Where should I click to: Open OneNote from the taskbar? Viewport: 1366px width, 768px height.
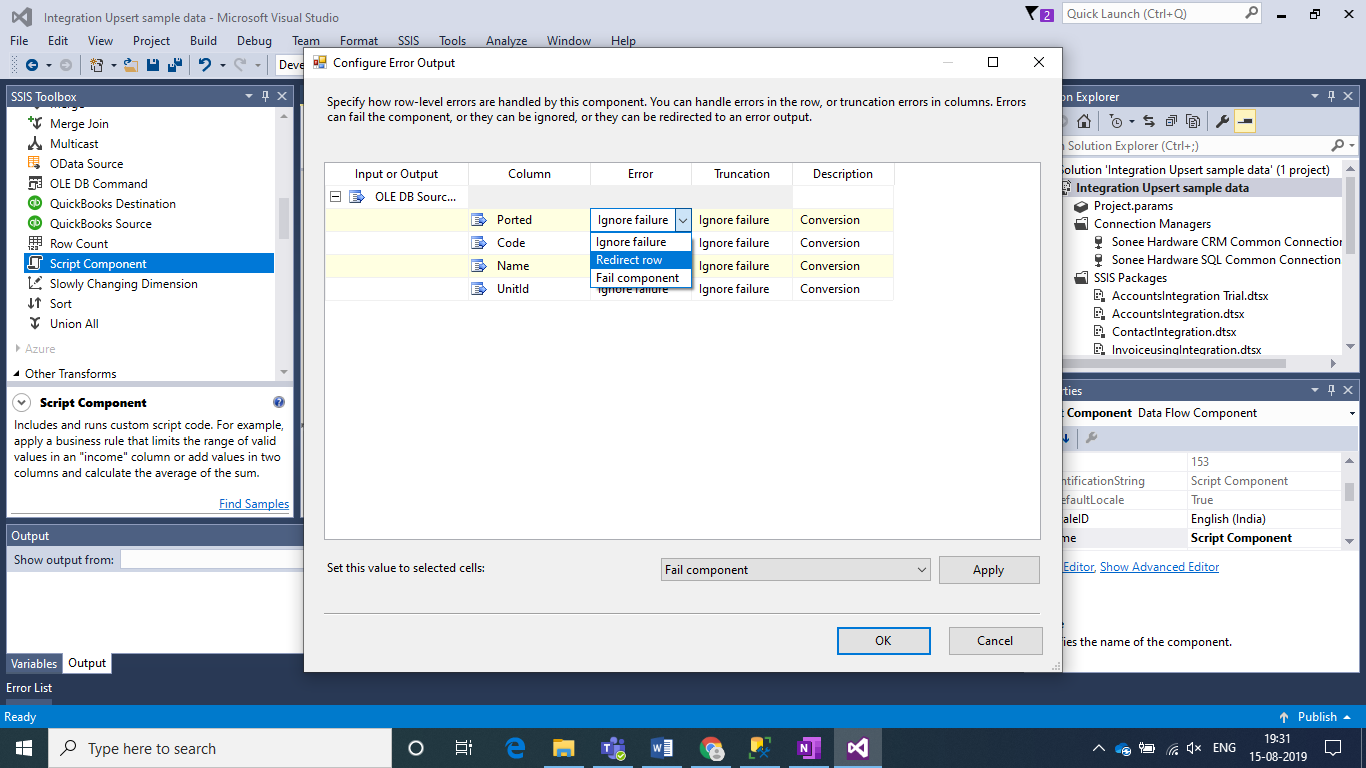809,748
